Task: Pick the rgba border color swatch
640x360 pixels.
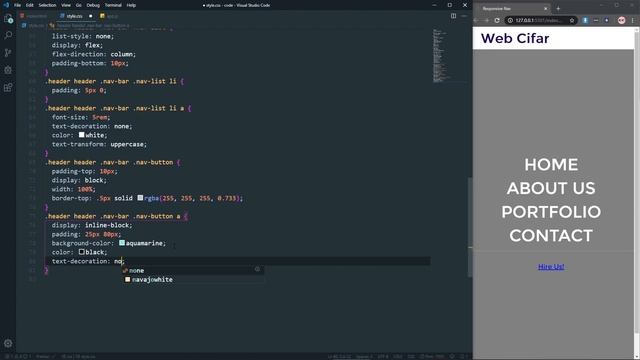Action: click(140, 198)
